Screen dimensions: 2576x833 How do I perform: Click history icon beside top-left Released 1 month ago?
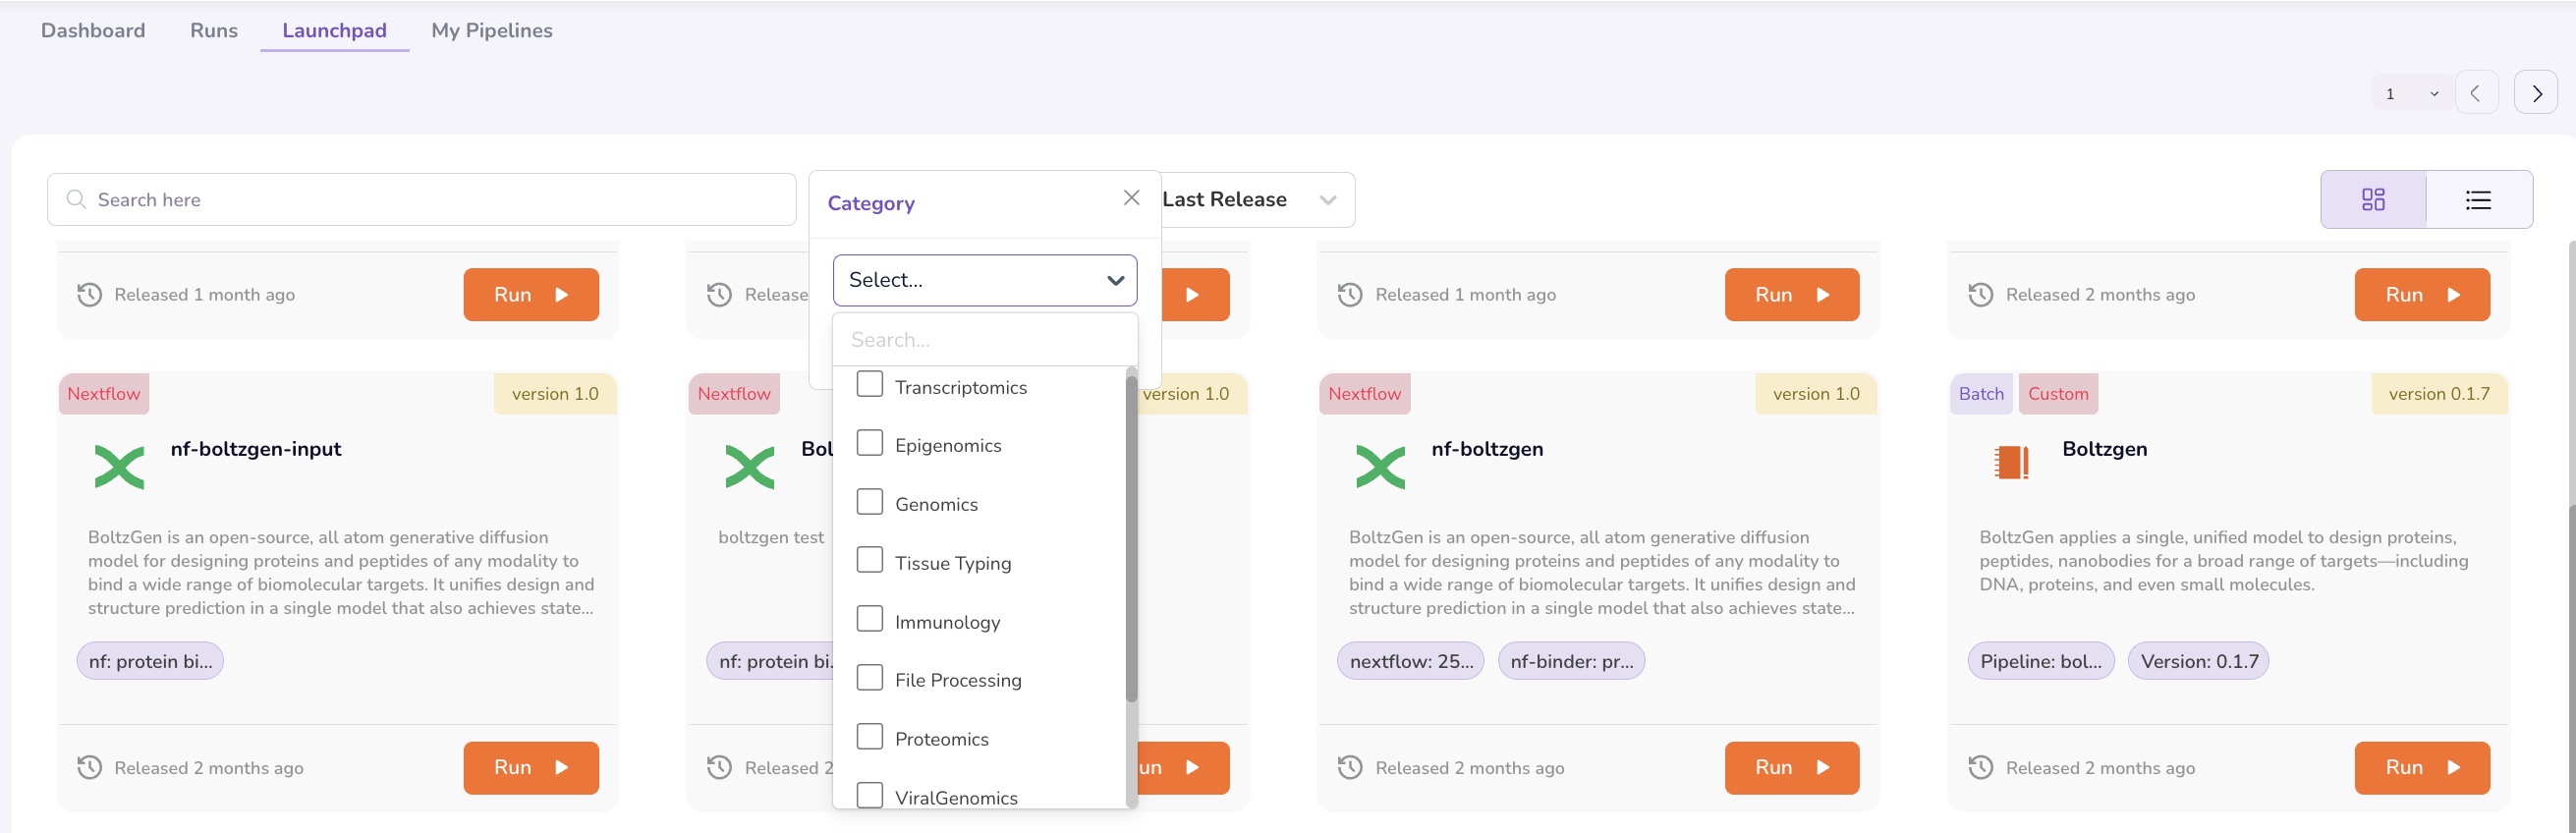[90, 295]
